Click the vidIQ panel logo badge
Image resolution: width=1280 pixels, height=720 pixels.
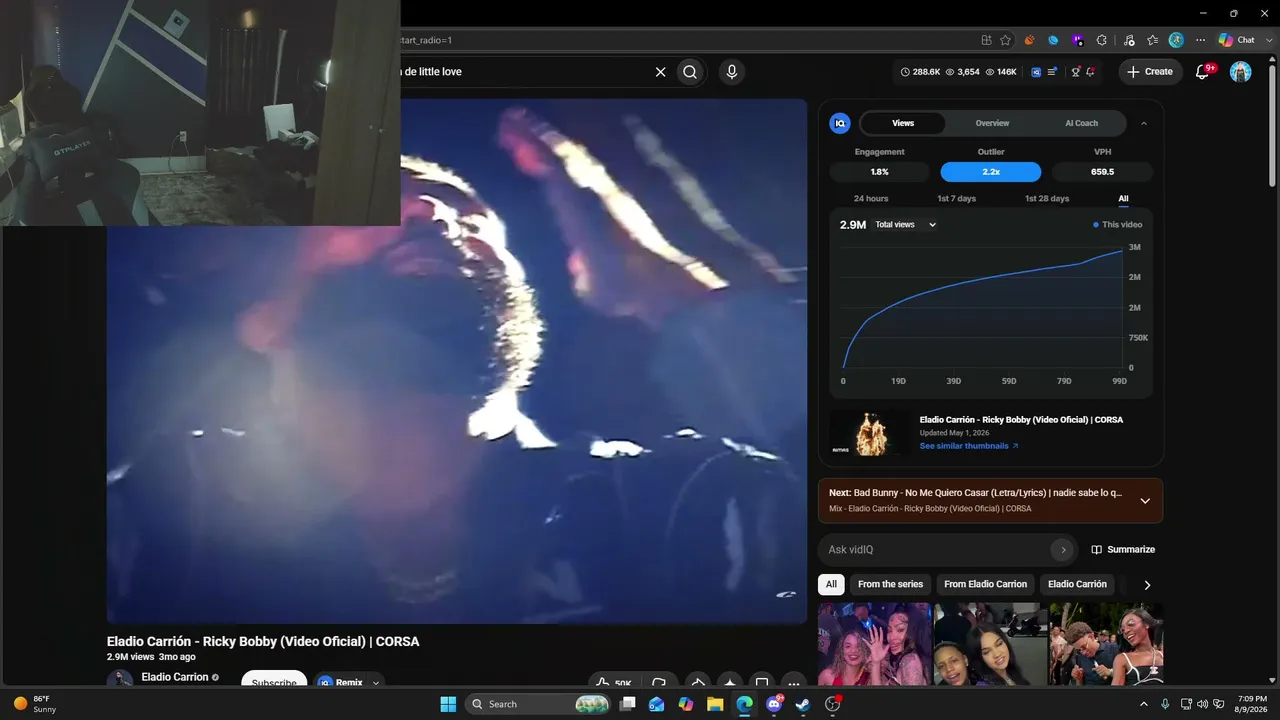pos(840,123)
